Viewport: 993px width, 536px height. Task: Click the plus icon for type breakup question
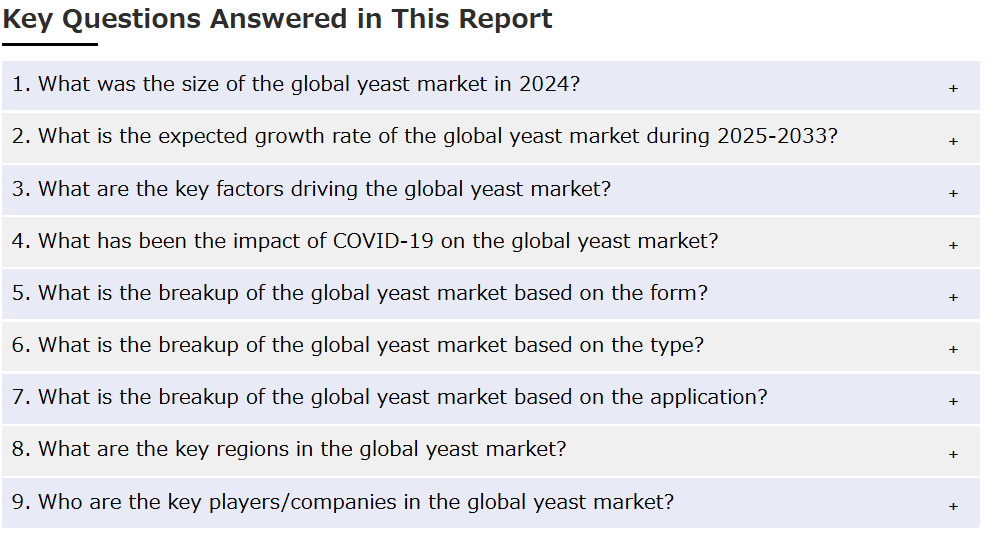click(953, 349)
